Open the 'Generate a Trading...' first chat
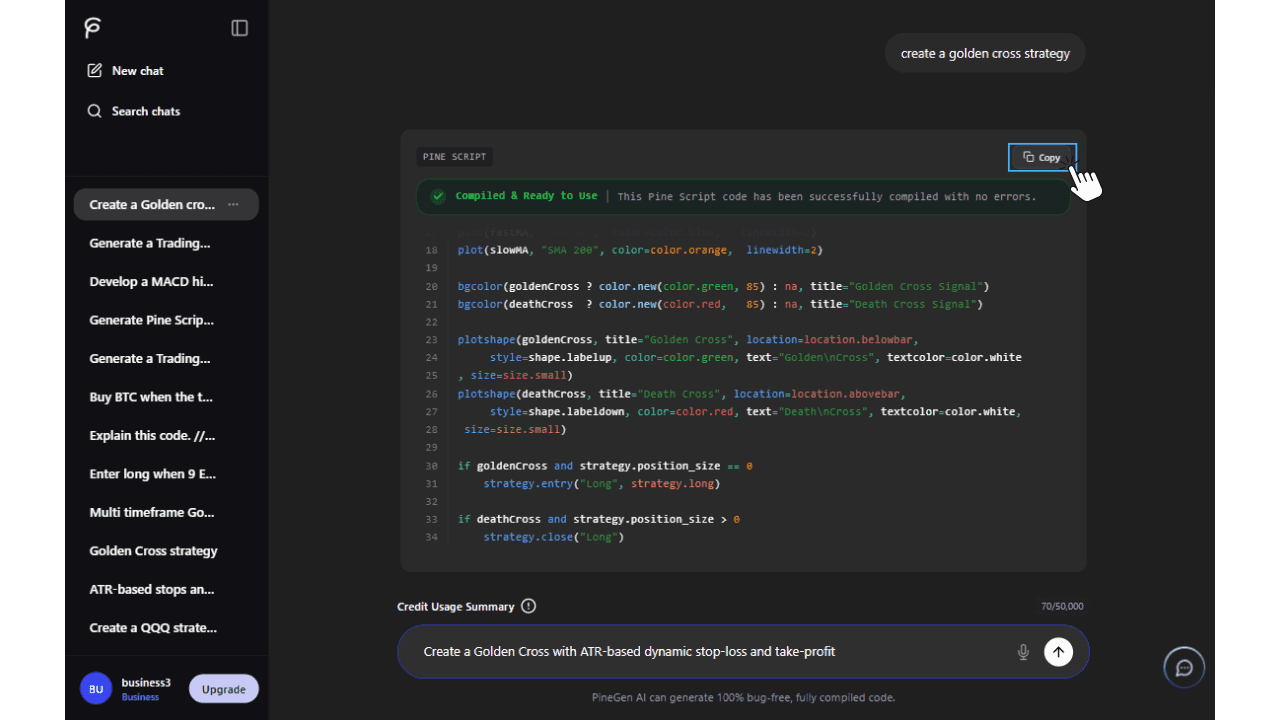The image size is (1280, 720). pos(150,243)
